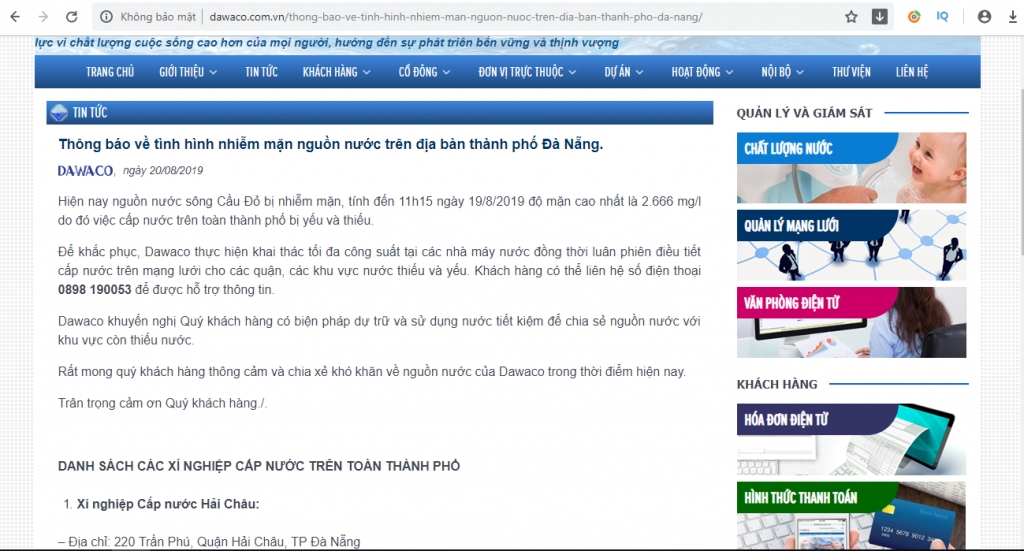Click the address '220 Trần Phú' line
The width and height of the screenshot is (1024, 551).
(x=209, y=542)
